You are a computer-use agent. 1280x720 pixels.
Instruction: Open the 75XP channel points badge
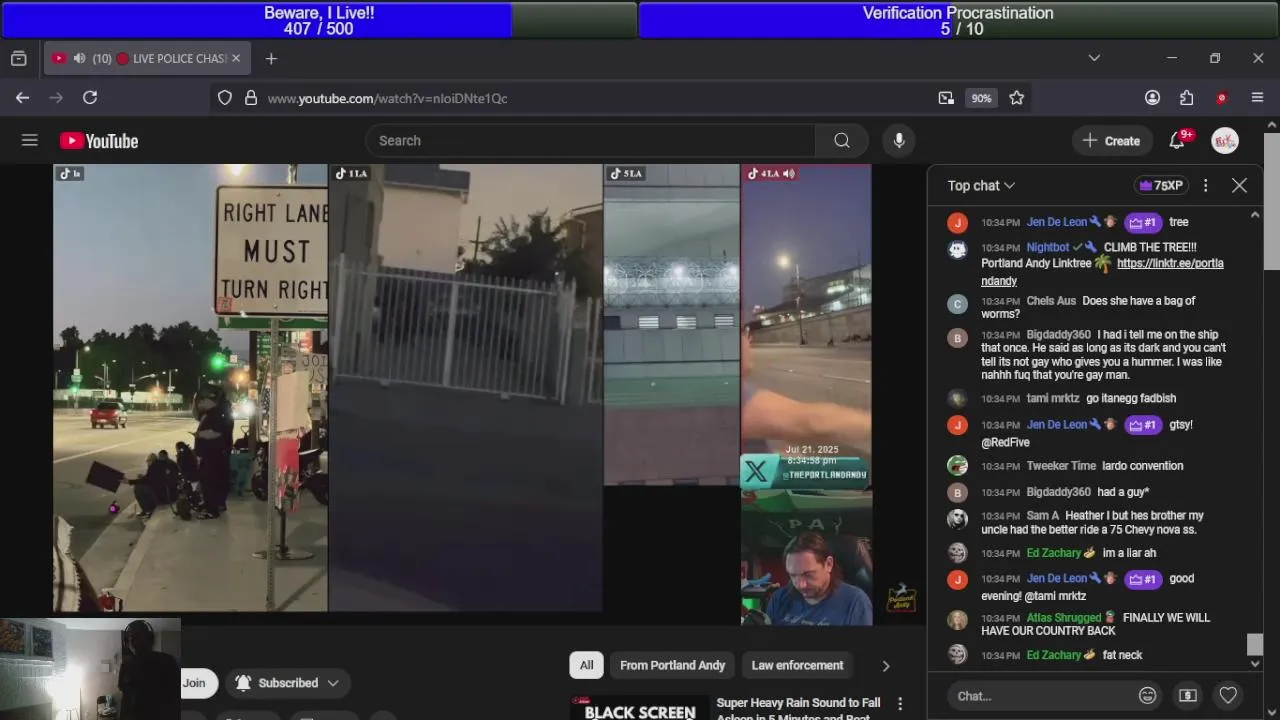click(1161, 186)
